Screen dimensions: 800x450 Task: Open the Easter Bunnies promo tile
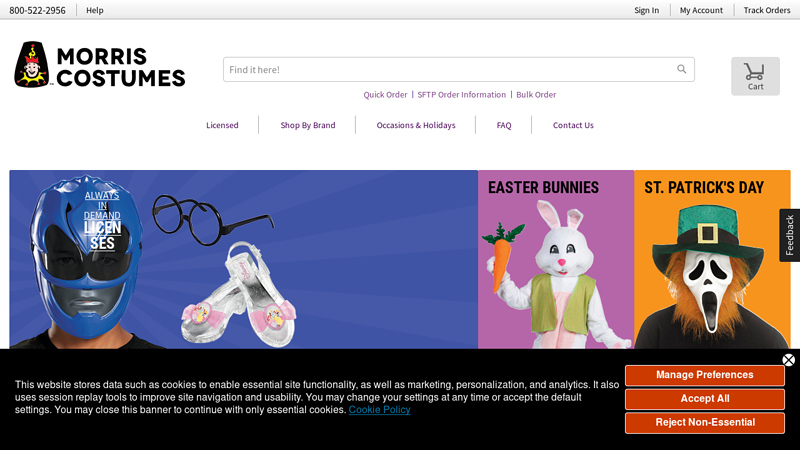555,260
